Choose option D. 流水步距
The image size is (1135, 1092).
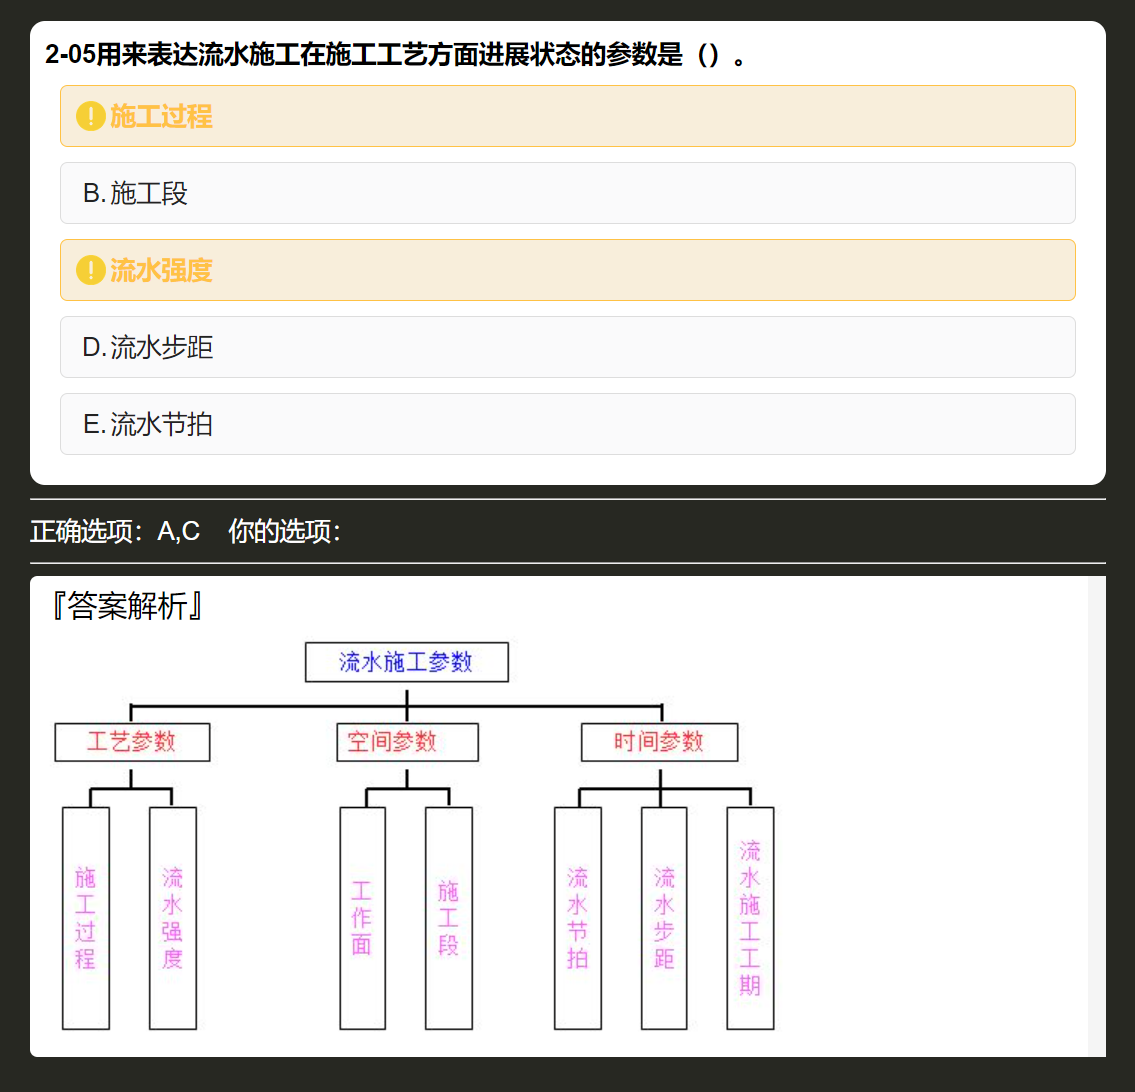pos(568,347)
